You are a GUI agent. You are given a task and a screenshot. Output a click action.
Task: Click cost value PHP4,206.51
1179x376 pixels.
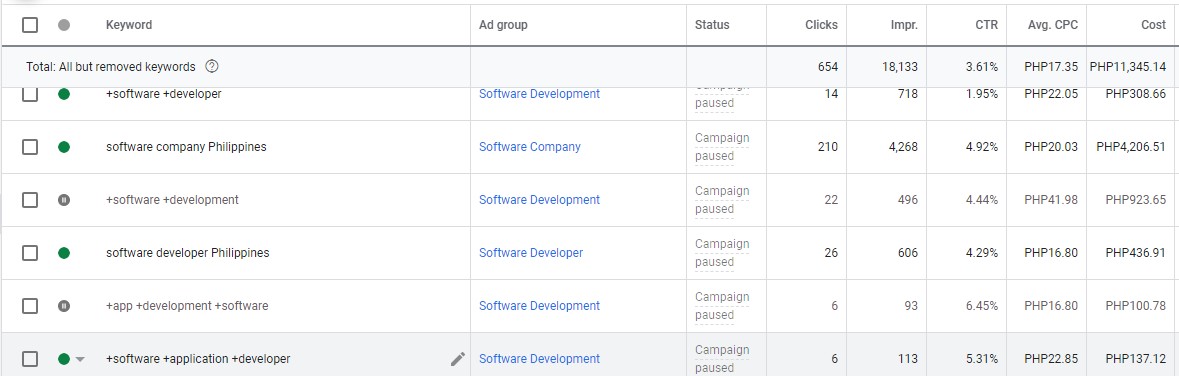[x=1132, y=147]
